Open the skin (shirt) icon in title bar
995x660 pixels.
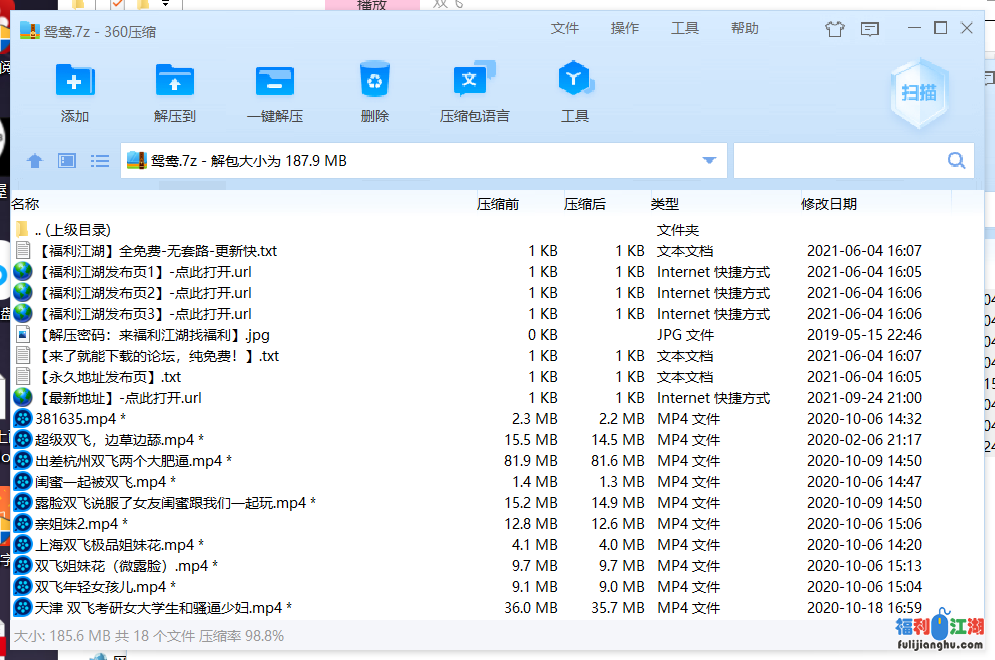click(x=835, y=29)
